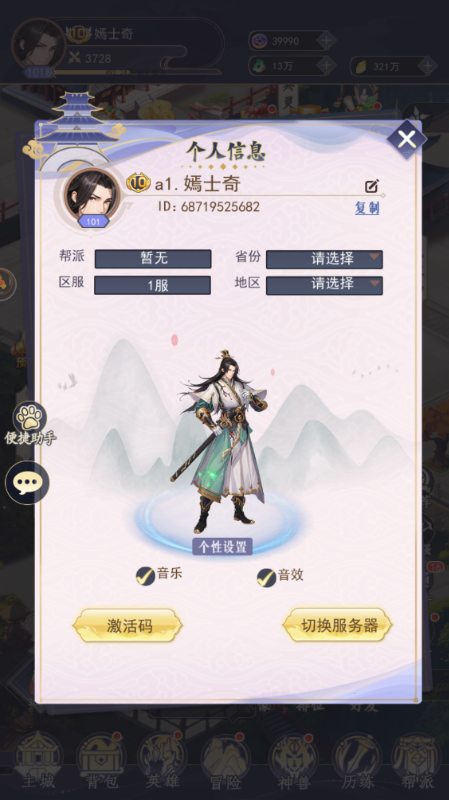Expand the 省份 province dropdown
Screen dimensions: 449x800
(x=325, y=259)
